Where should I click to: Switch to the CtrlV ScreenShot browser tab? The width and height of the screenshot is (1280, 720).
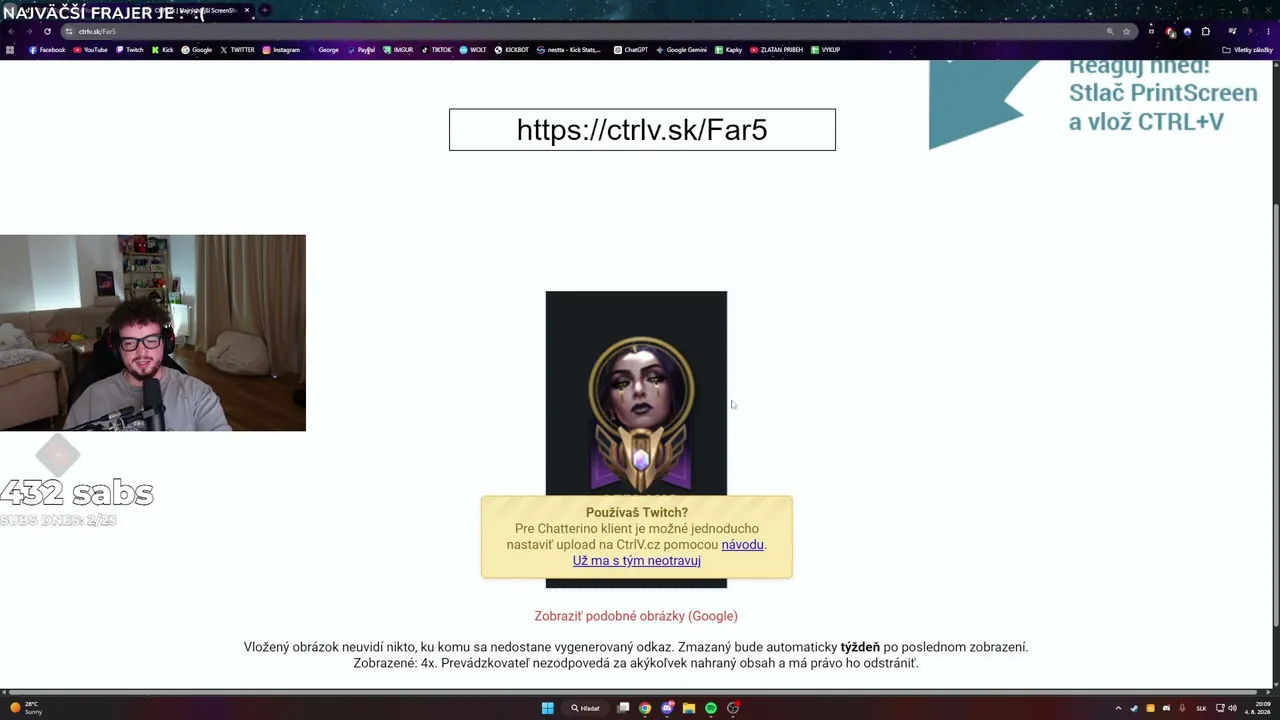tap(195, 11)
